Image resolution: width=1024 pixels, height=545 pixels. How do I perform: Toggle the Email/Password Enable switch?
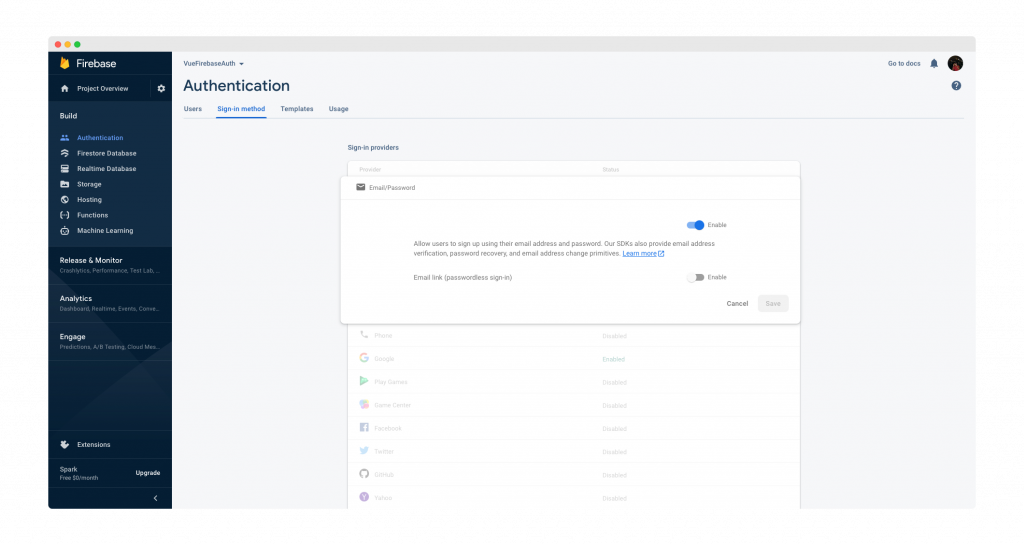coord(696,225)
